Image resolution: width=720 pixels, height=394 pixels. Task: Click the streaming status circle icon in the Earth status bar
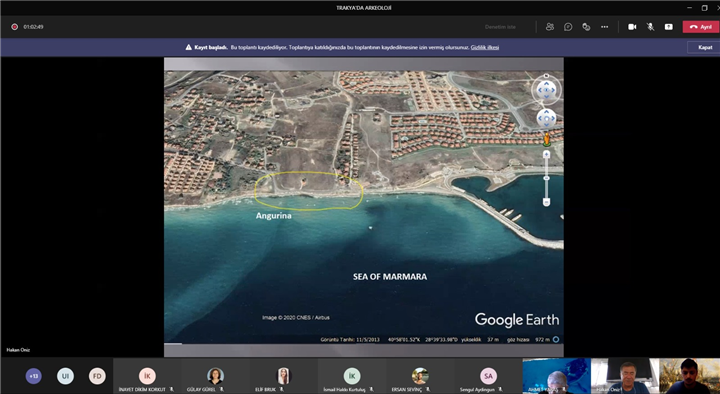[x=556, y=339]
